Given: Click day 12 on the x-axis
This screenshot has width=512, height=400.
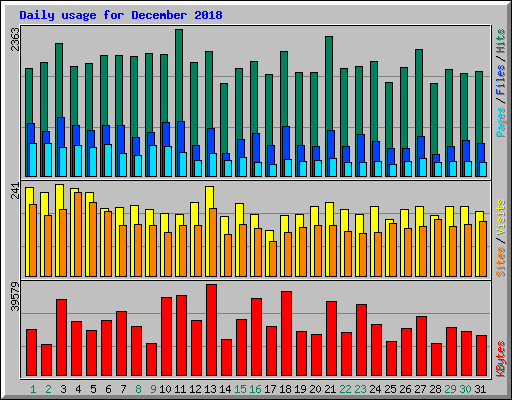Looking at the screenshot, I should point(195,389).
